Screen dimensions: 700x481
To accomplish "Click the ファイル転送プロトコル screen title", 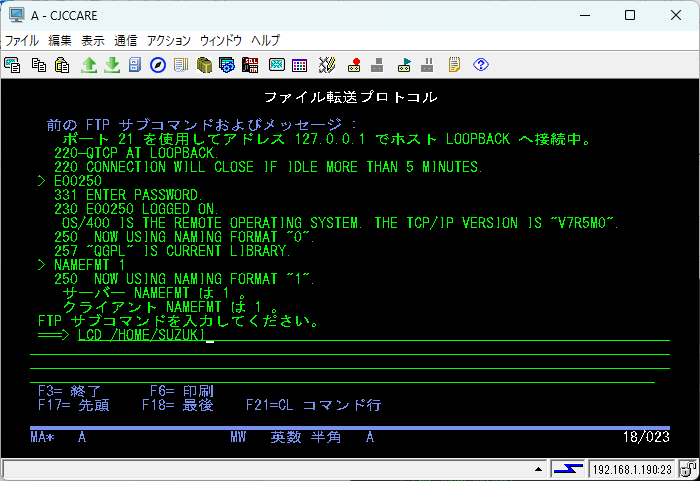I will (350, 97).
